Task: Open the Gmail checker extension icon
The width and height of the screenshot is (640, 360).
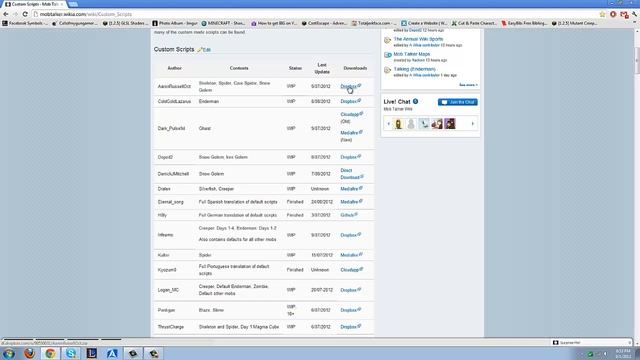Action: pyautogui.click(x=624, y=14)
